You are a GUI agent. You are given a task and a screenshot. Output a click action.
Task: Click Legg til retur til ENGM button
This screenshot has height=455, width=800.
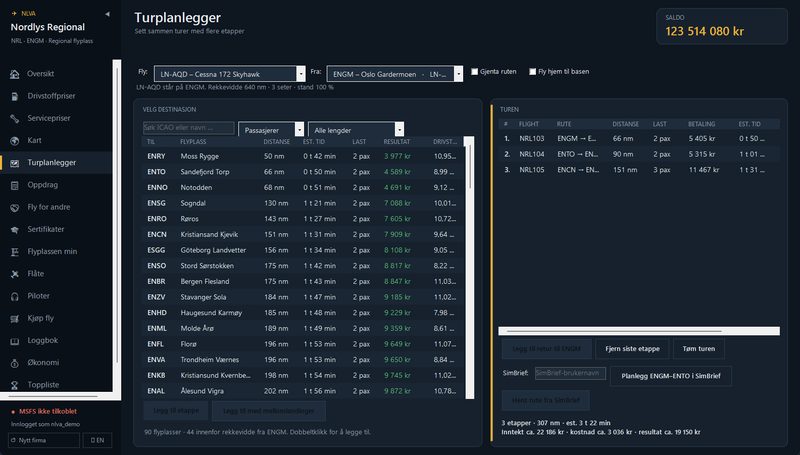(x=546, y=349)
